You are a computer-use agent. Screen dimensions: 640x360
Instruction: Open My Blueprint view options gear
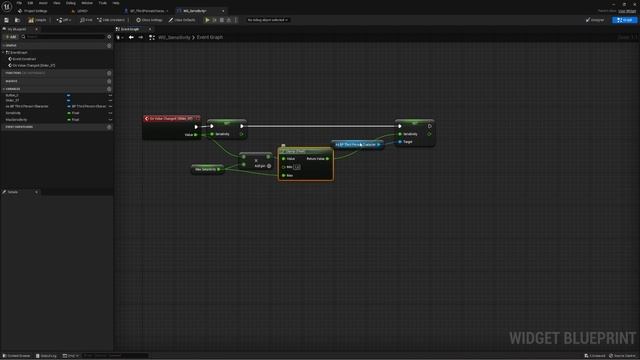[109, 37]
